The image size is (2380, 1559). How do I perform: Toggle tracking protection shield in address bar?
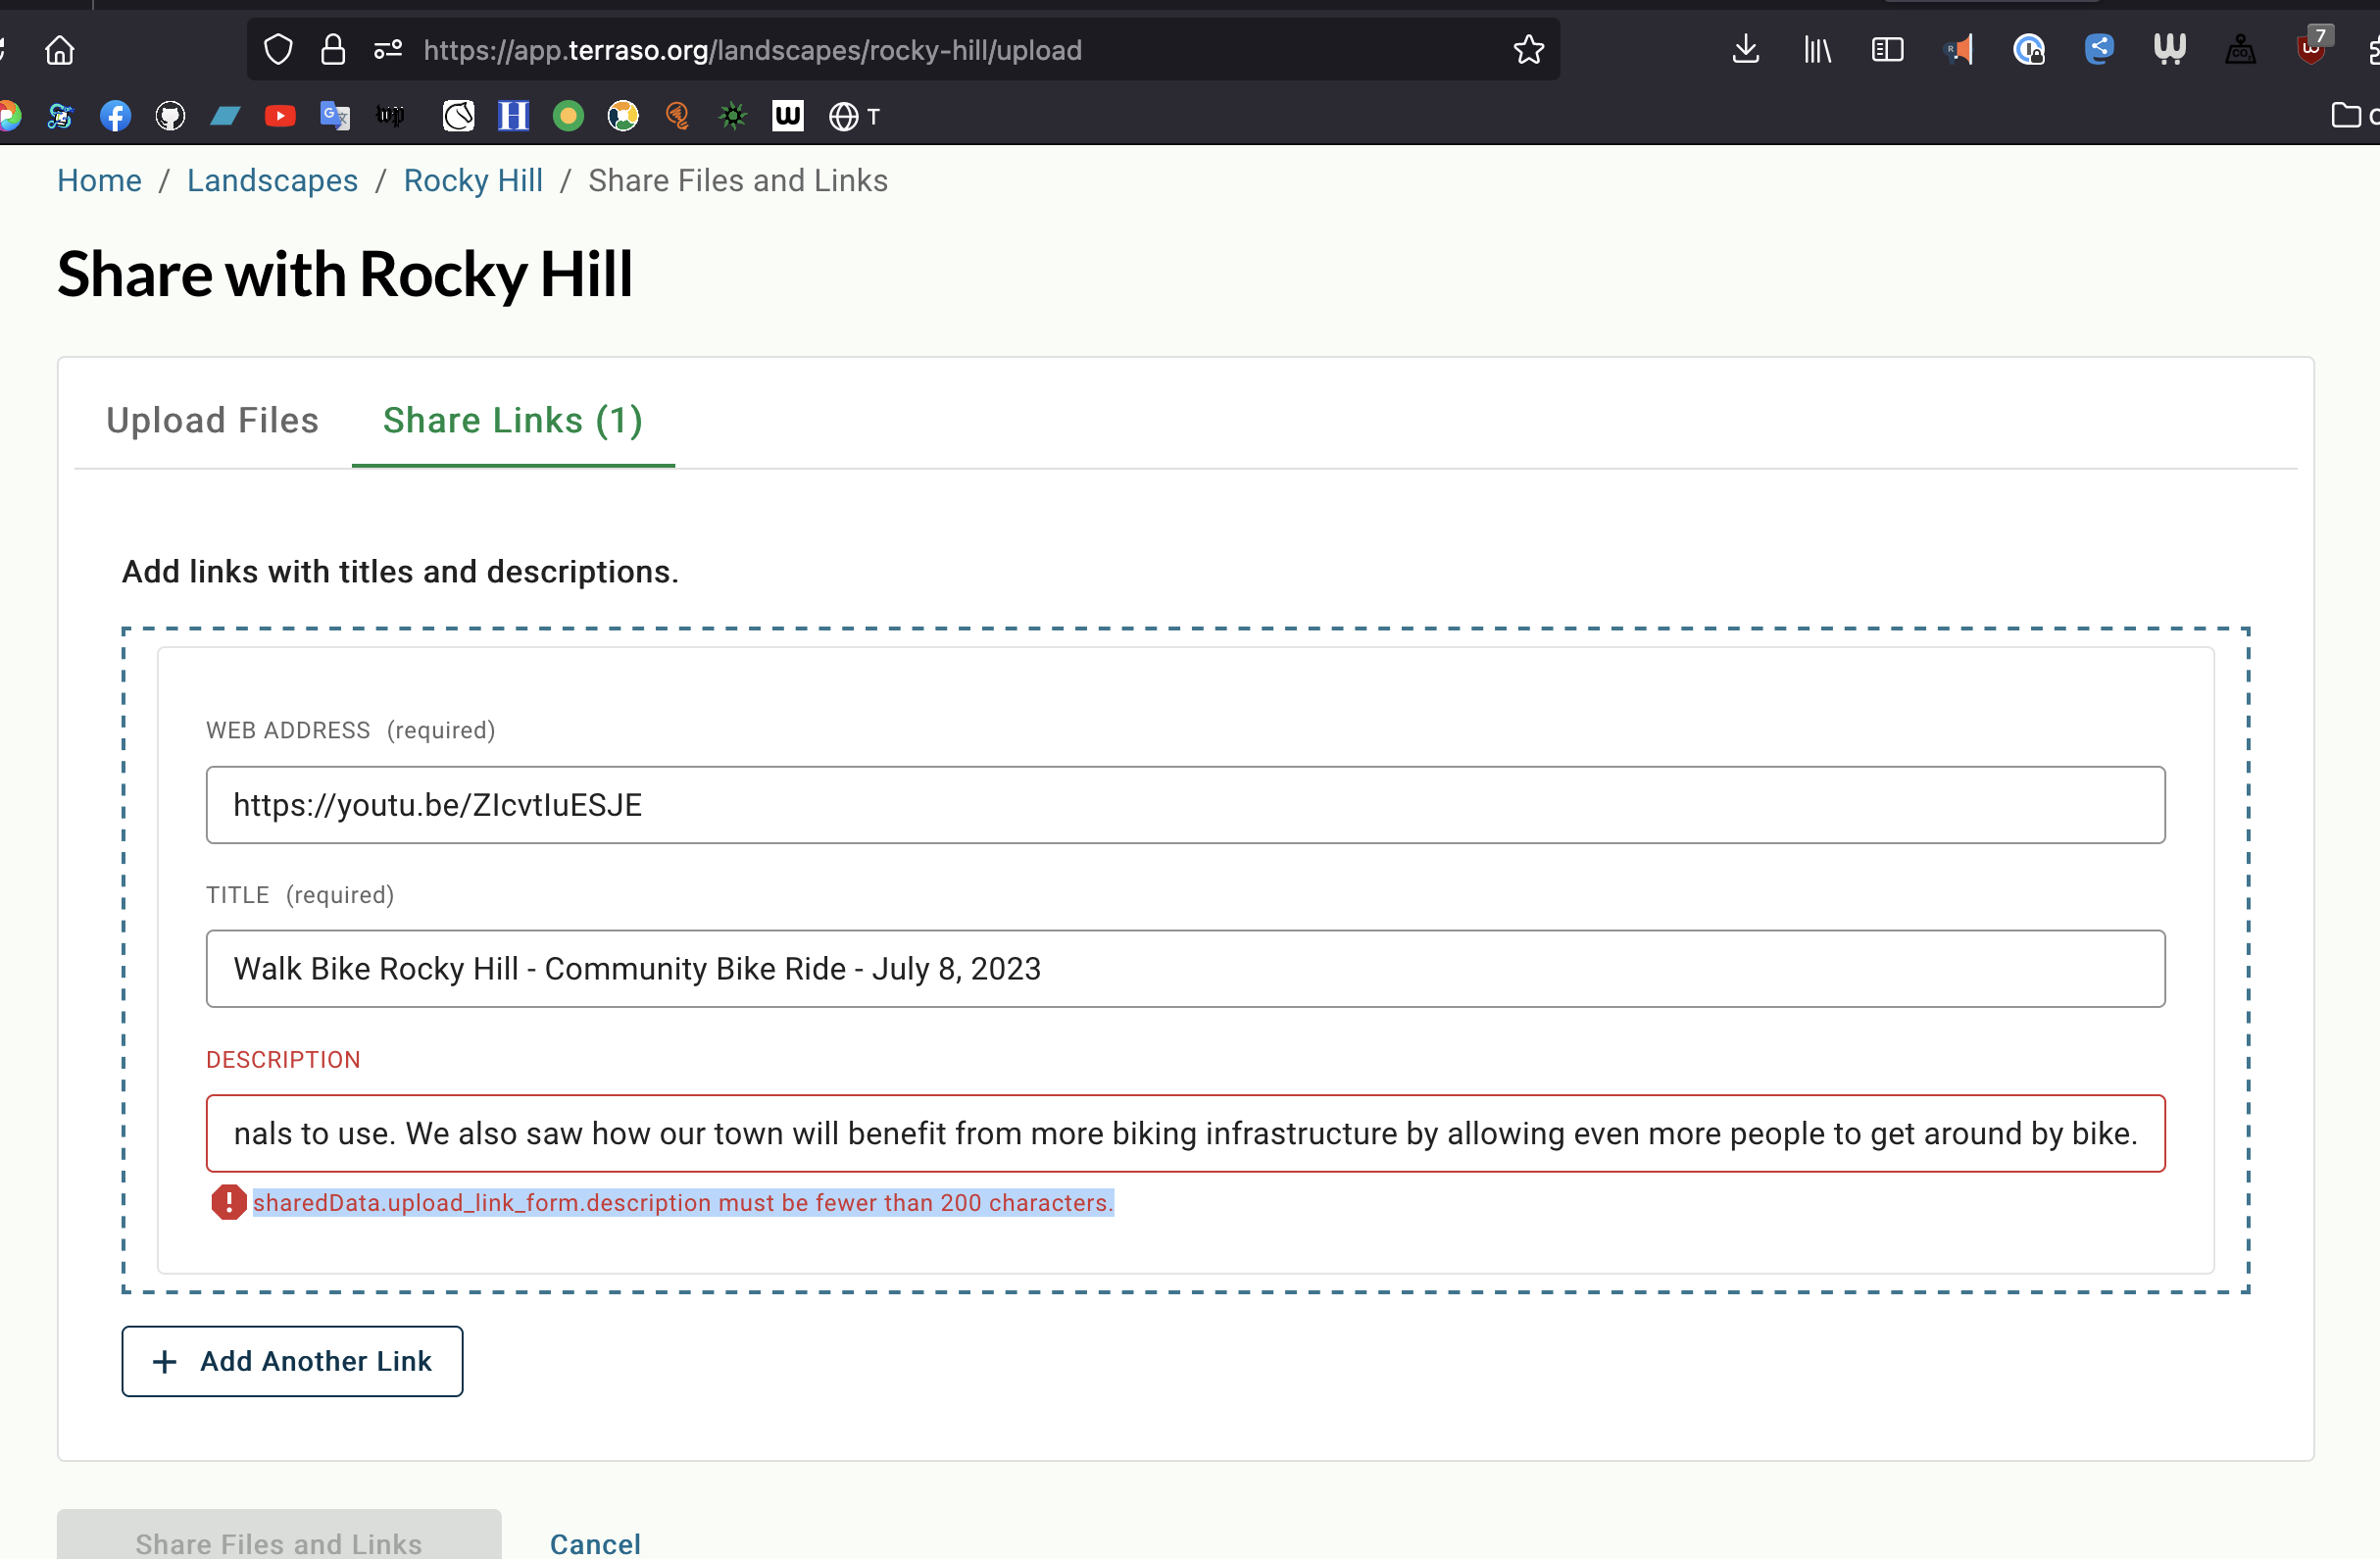pos(278,49)
